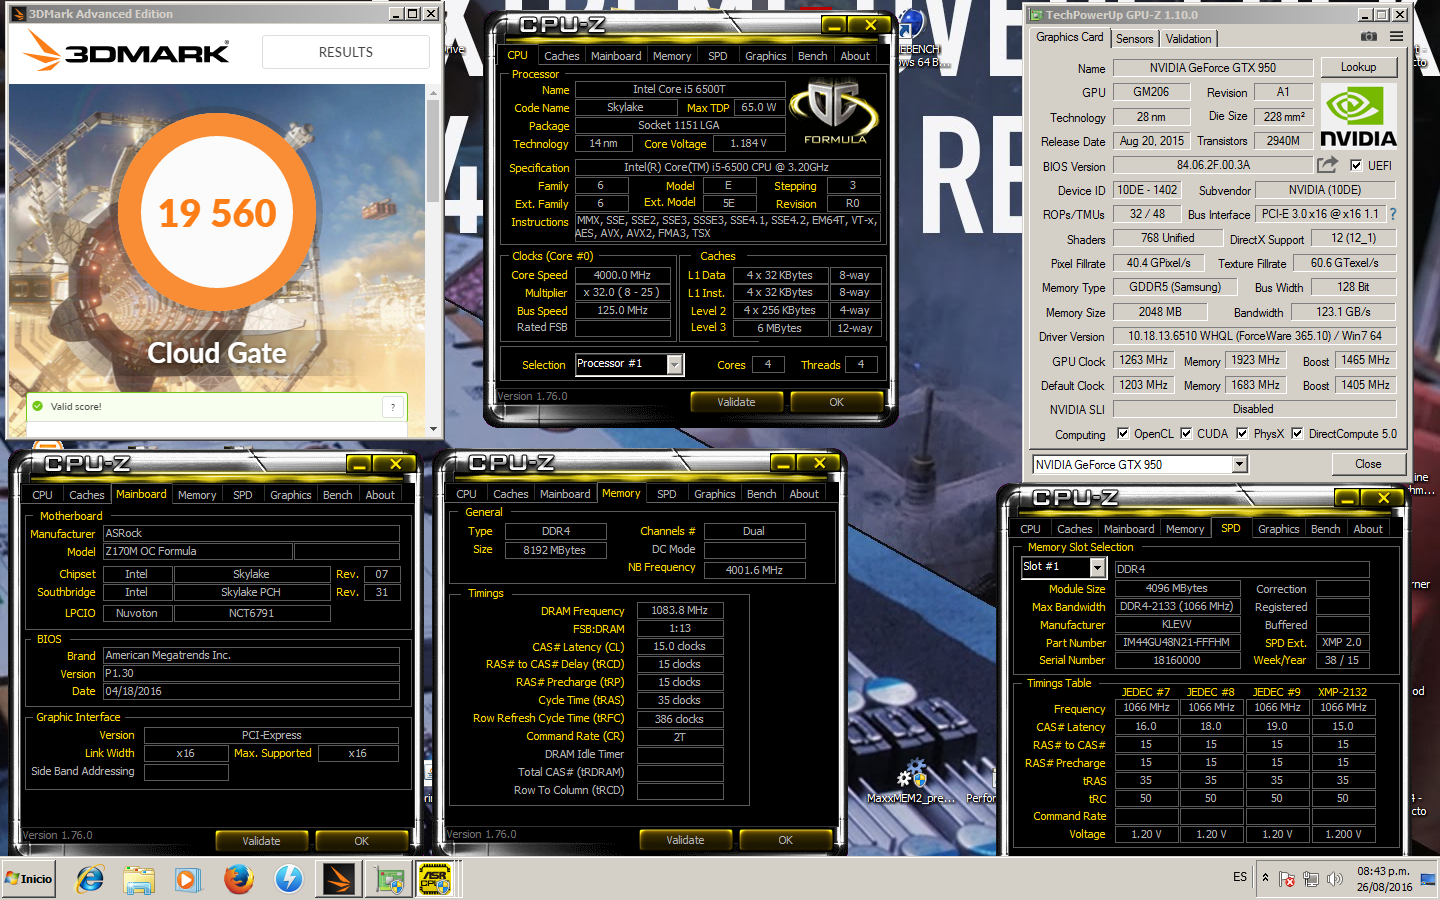Click Lookup in GPU-Z
1440x900 pixels.
point(1358,67)
